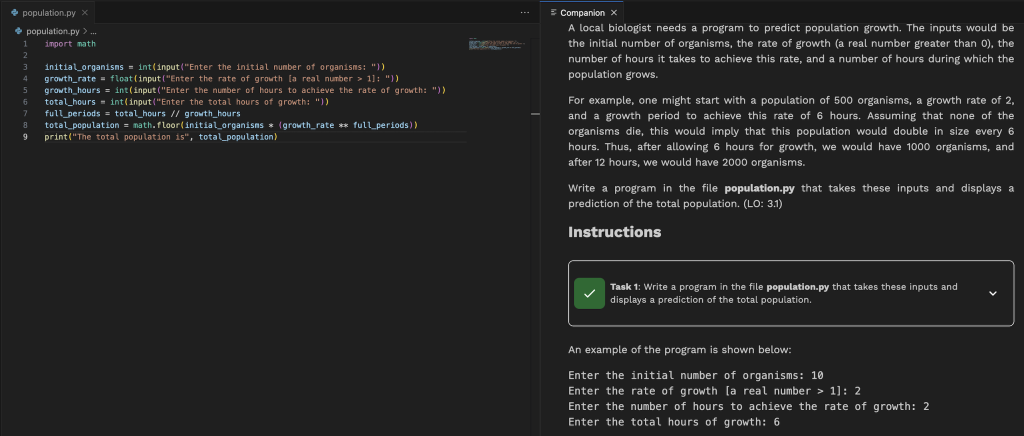Switch to the population.py tab
This screenshot has width=1024, height=436.
pos(48,12)
